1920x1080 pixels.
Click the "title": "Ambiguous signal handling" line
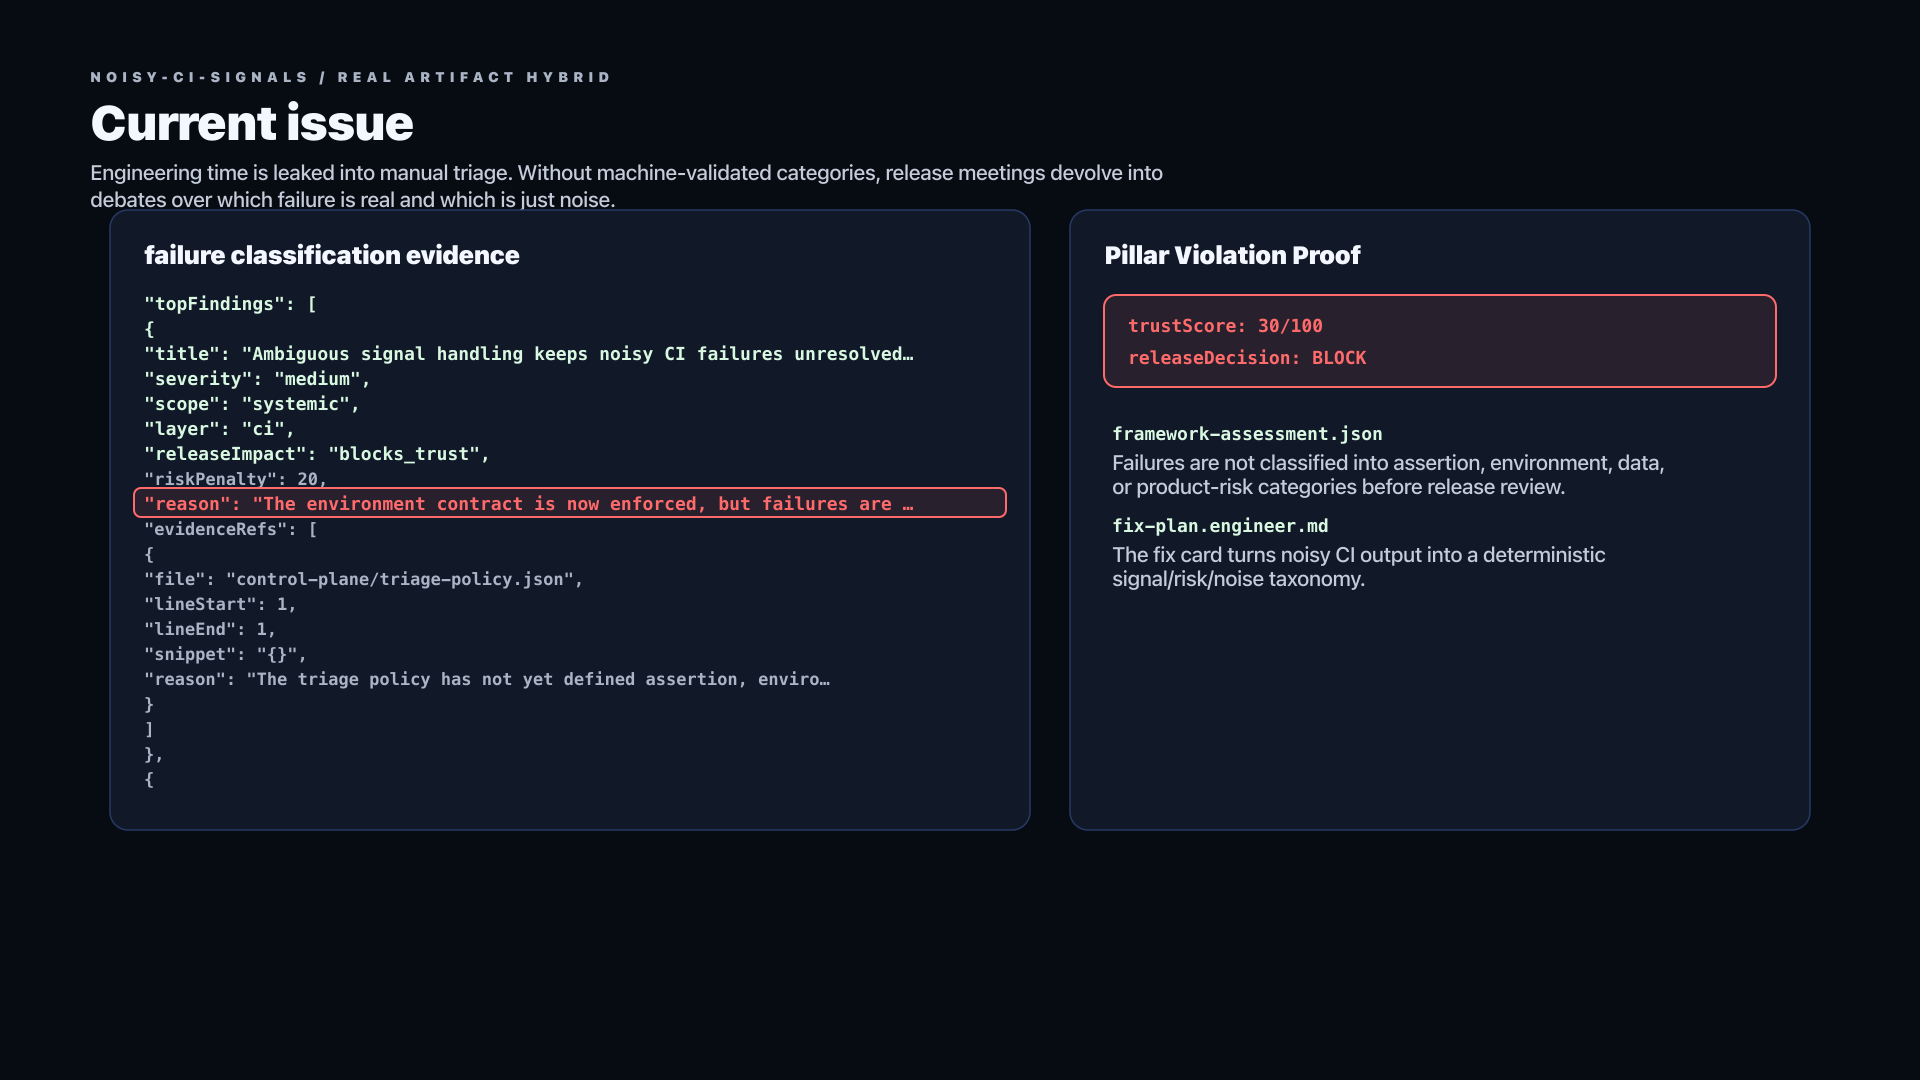529,354
